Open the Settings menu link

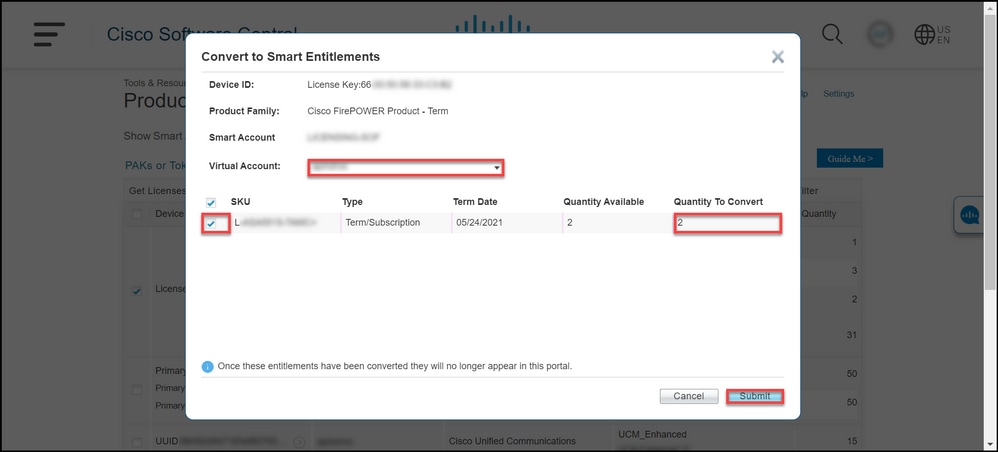[x=838, y=94]
